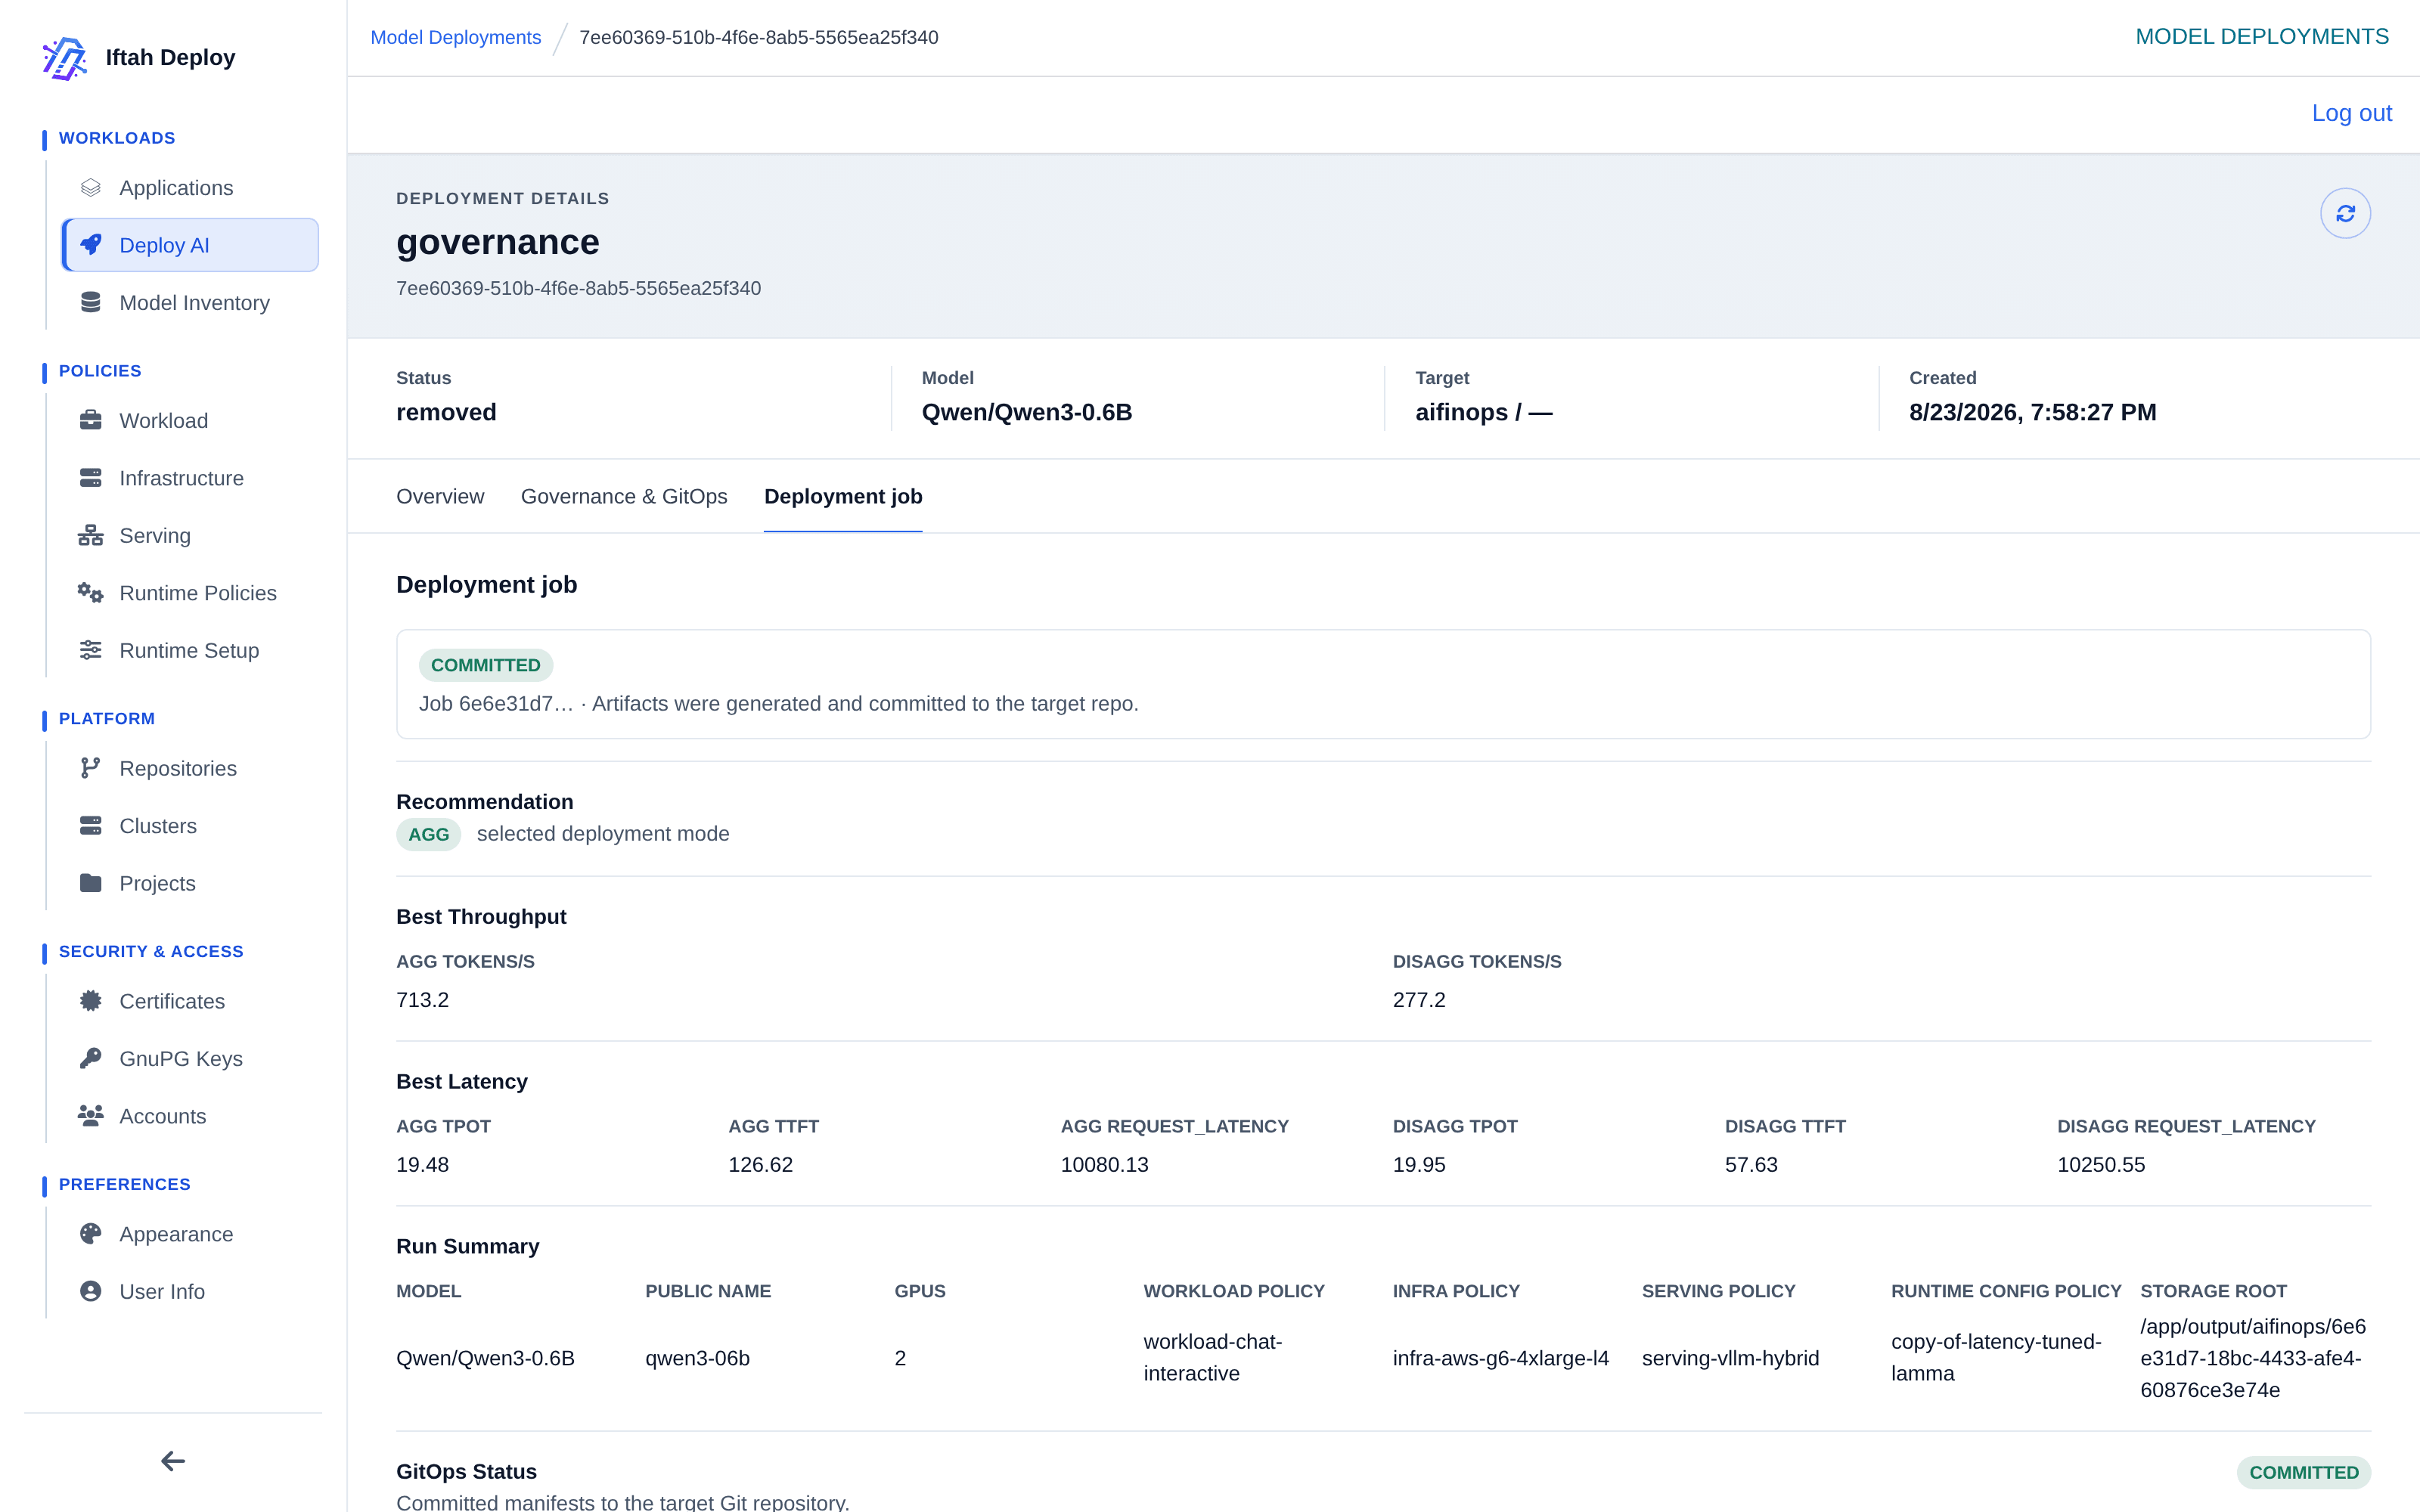Screen dimensions: 2420x1512
Task: Open the Deploy AI sidebar link
Action: tap(190, 245)
